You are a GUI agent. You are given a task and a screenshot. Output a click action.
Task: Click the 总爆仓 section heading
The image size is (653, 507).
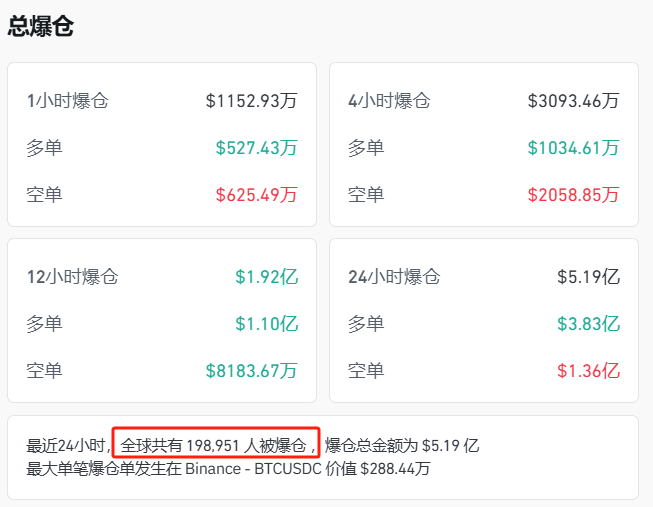[41, 27]
